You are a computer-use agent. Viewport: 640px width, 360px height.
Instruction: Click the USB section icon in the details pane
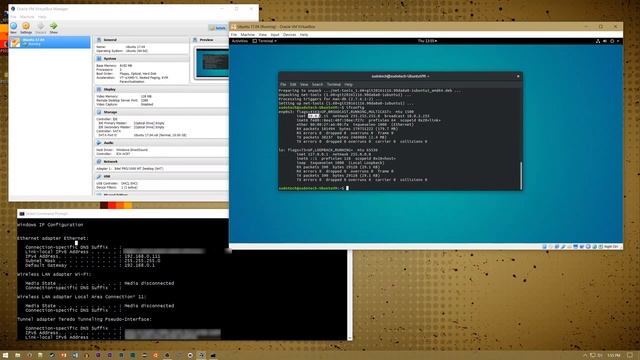(x=99, y=176)
